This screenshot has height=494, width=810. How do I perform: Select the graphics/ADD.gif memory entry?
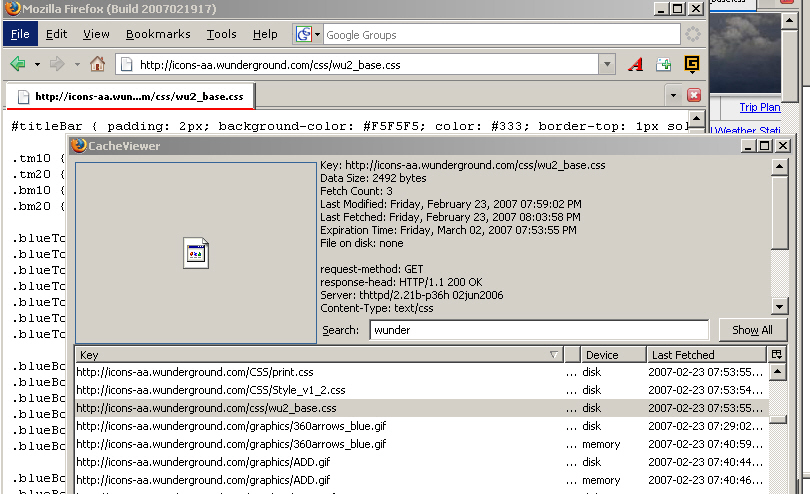(x=422, y=480)
